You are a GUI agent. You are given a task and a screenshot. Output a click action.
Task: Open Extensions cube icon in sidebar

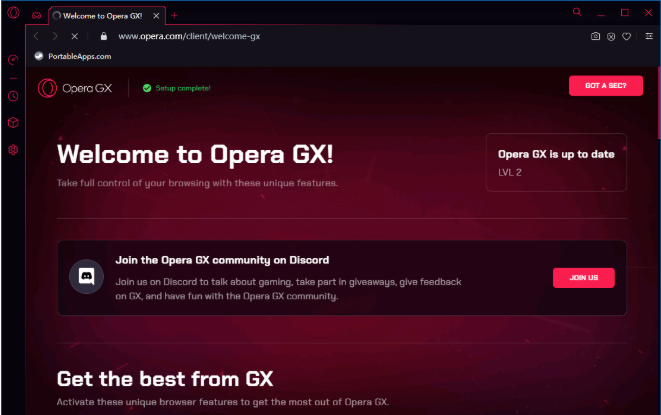13,123
